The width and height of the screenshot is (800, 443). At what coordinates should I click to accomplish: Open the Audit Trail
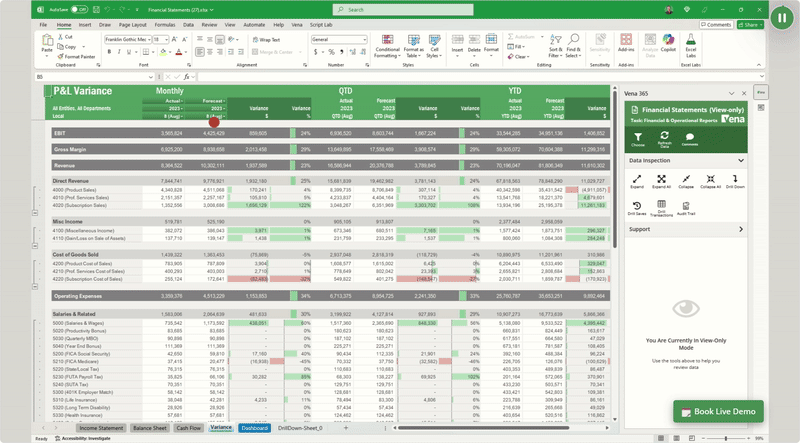click(x=686, y=208)
